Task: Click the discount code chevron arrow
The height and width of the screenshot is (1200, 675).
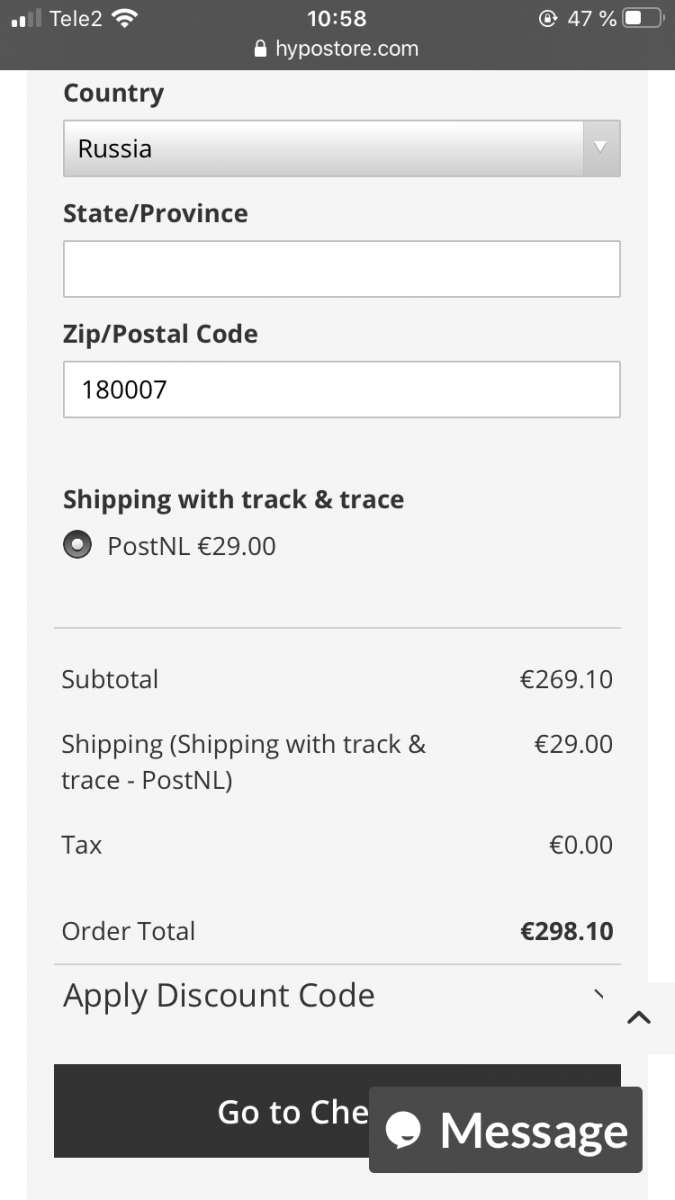Action: pyautogui.click(x=598, y=995)
